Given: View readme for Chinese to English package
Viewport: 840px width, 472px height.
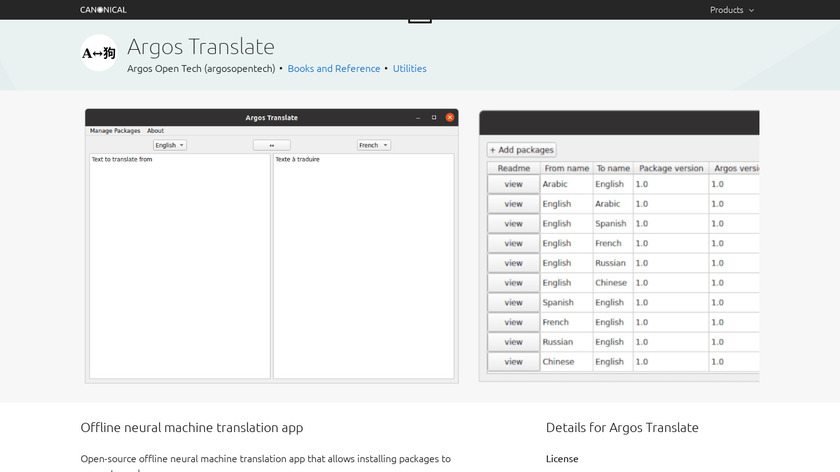Looking at the screenshot, I should 513,362.
